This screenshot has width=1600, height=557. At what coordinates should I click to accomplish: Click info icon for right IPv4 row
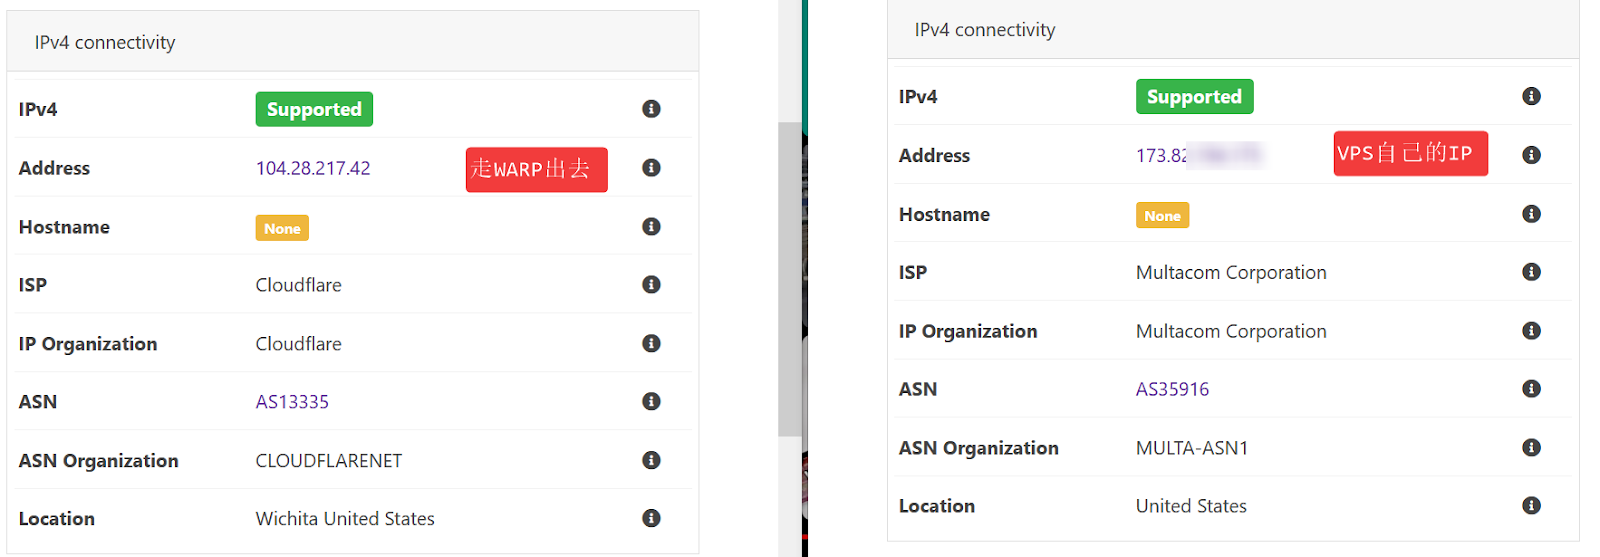pos(1531,96)
